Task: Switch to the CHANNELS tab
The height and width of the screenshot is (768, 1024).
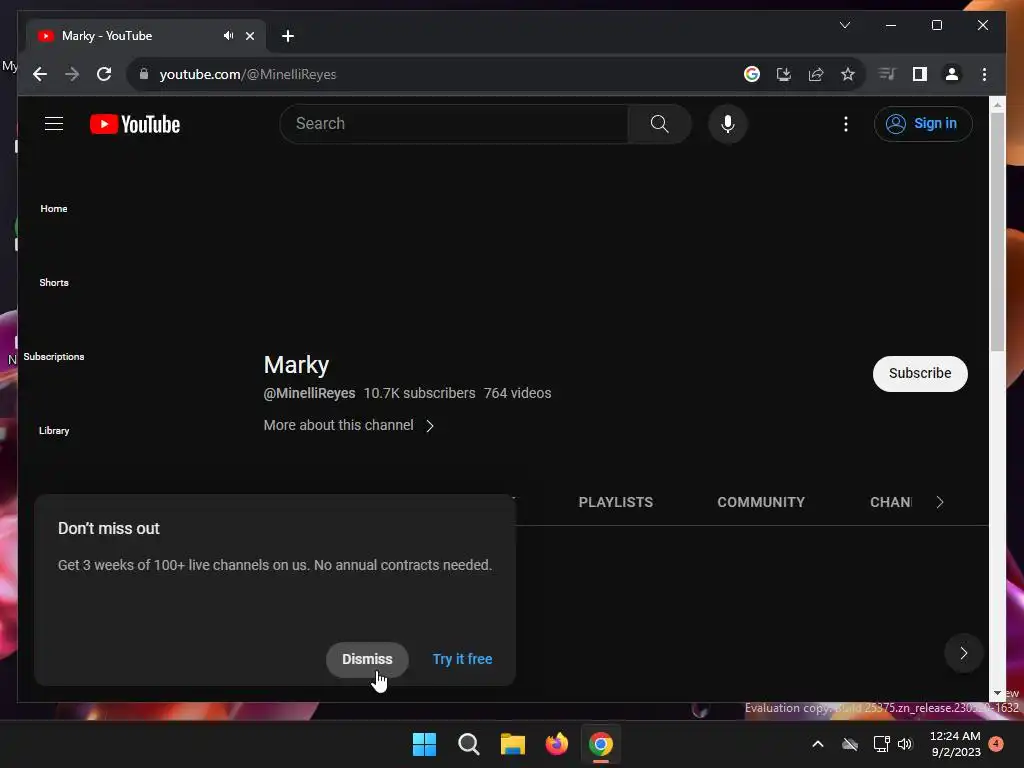Action: (x=891, y=502)
